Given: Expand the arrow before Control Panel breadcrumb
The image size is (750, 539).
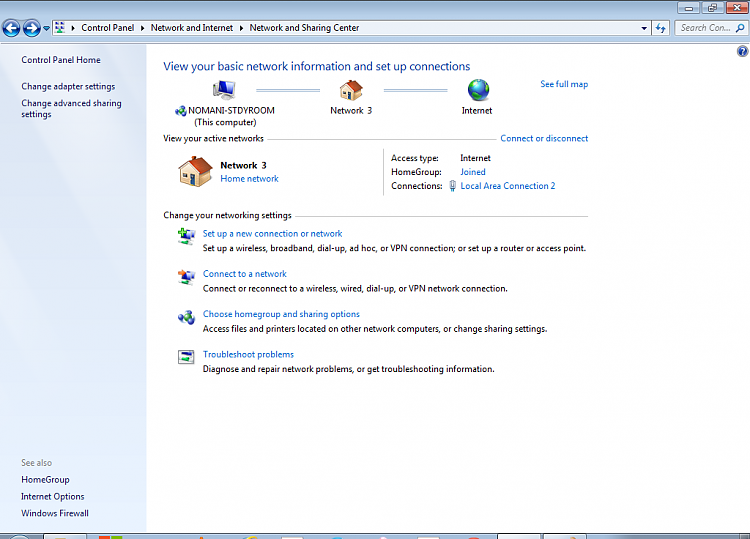Looking at the screenshot, I should 73,28.
